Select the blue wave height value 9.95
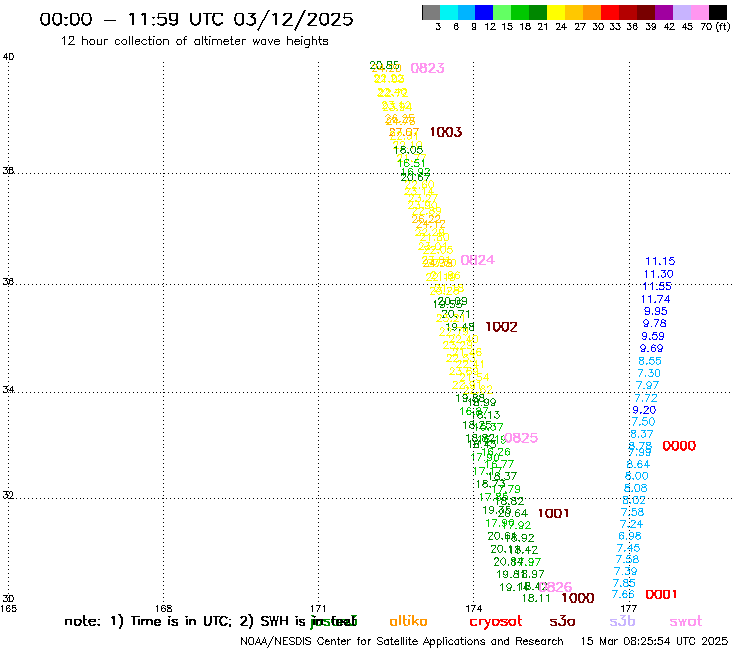The image size is (740, 650). point(656,311)
